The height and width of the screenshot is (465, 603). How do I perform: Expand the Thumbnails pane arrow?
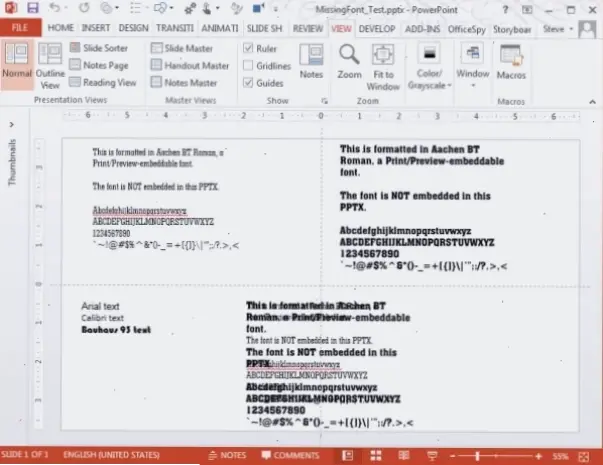[x=12, y=125]
